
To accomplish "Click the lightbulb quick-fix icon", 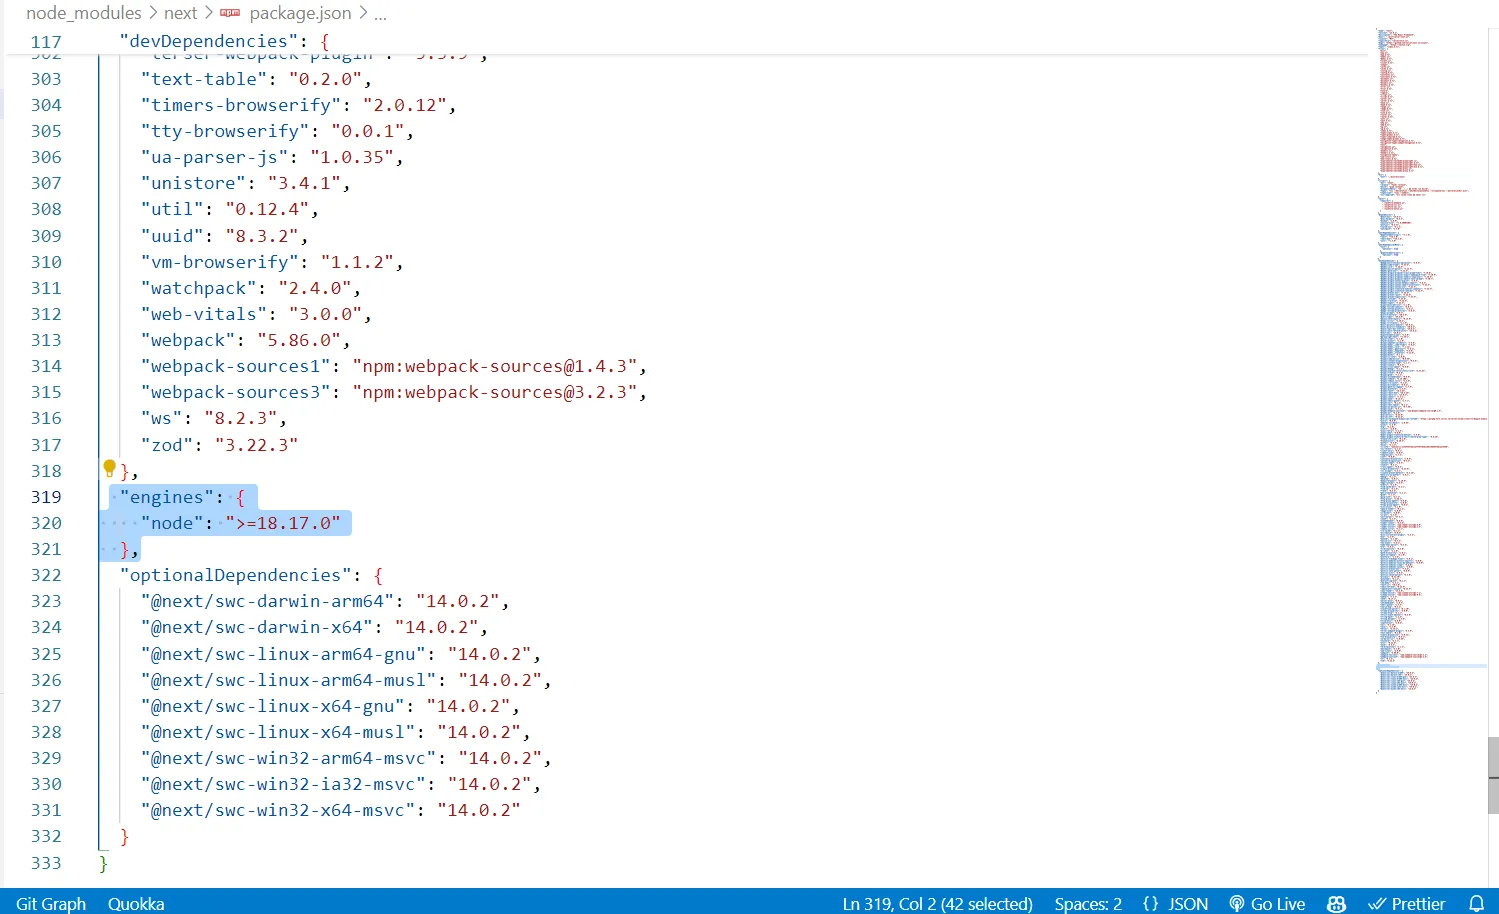I will point(110,467).
